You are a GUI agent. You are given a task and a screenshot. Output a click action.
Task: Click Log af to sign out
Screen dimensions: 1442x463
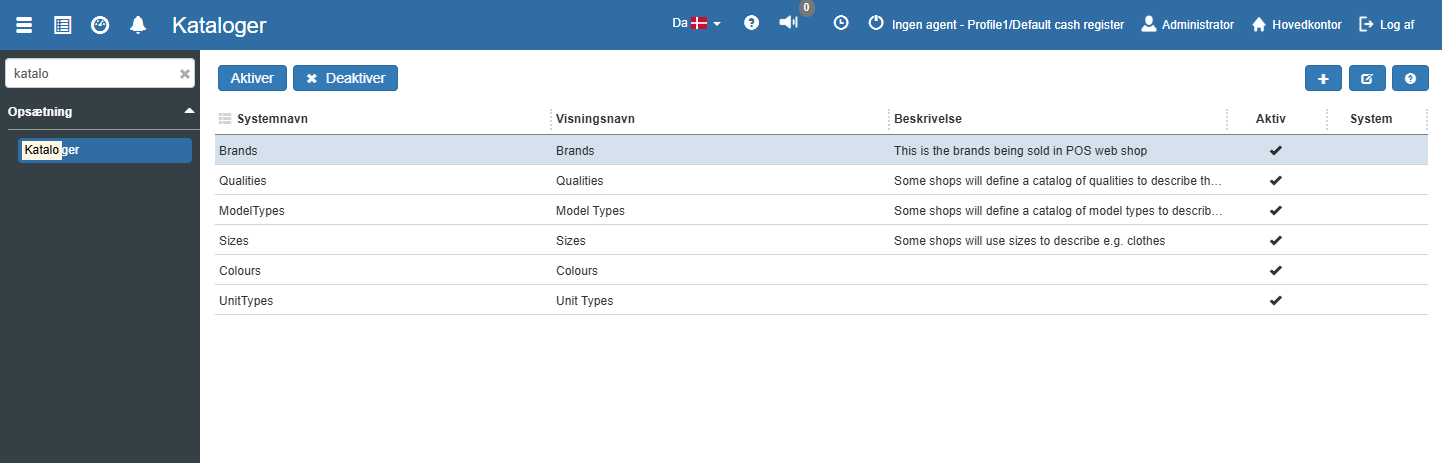pos(1386,24)
